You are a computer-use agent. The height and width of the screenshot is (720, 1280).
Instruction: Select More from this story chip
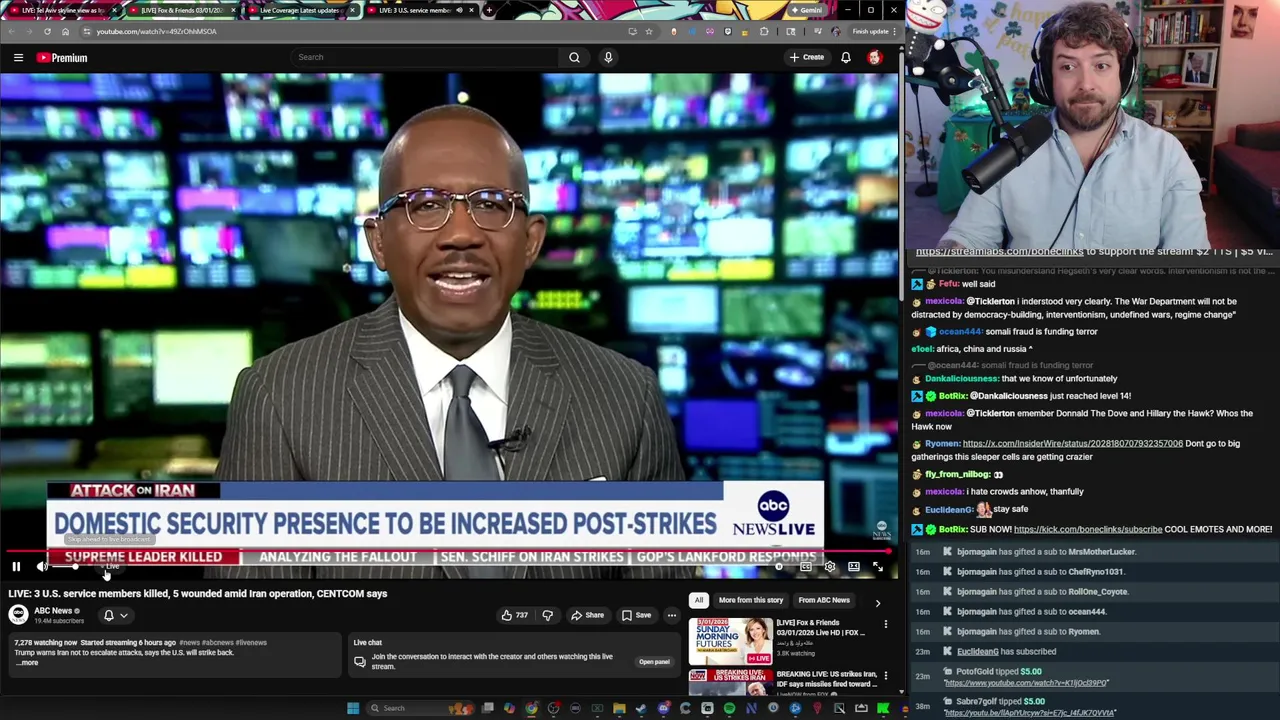tap(751, 600)
